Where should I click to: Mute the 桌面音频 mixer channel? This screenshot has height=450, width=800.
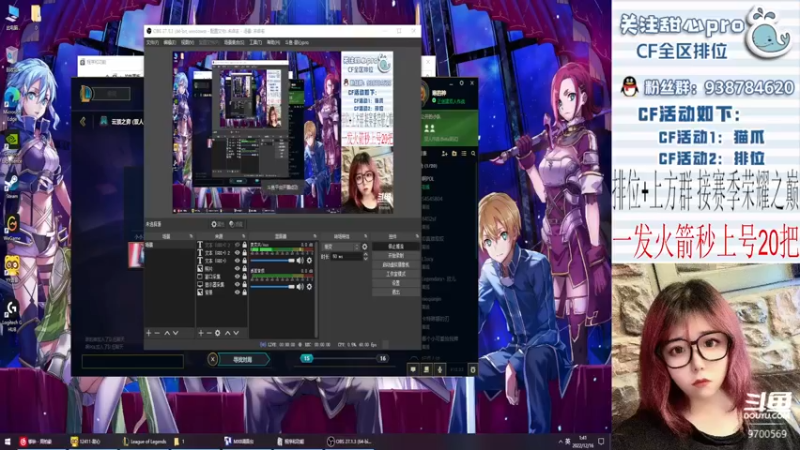(301, 287)
